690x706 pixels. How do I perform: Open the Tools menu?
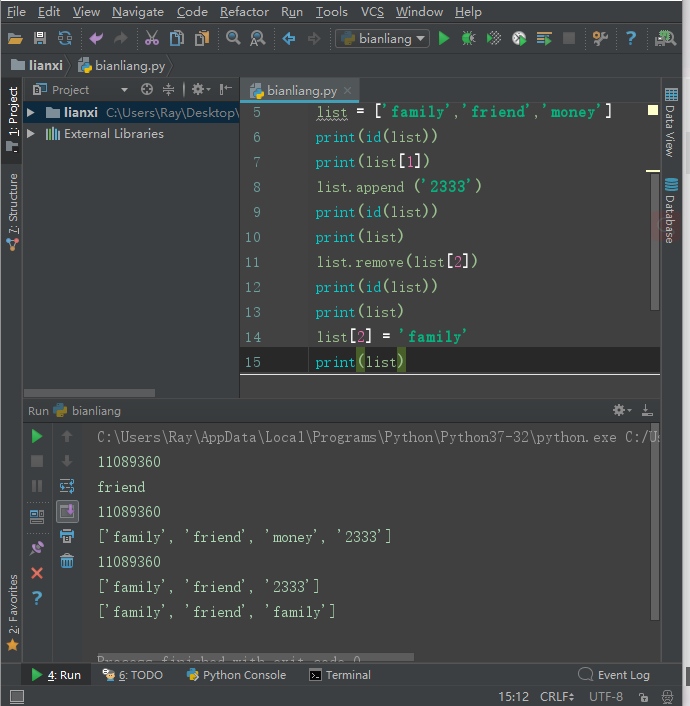coord(331,12)
